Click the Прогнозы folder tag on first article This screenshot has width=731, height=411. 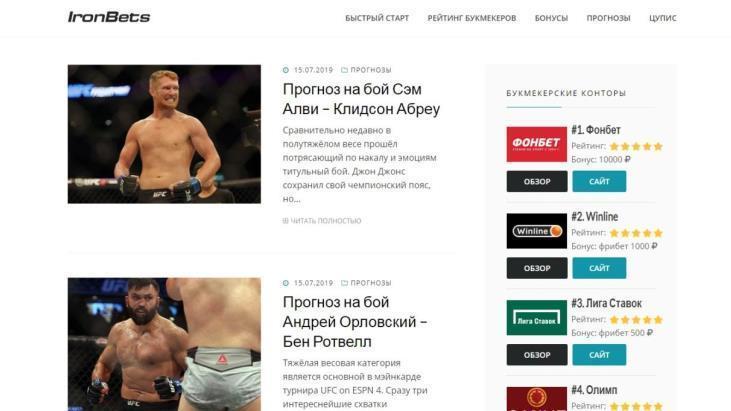(x=366, y=70)
